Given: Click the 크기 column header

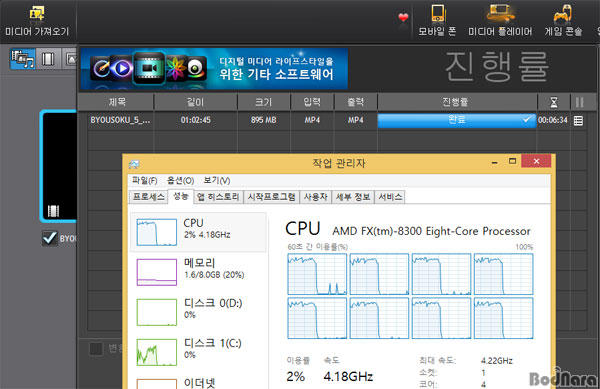Looking at the screenshot, I should tap(264, 102).
